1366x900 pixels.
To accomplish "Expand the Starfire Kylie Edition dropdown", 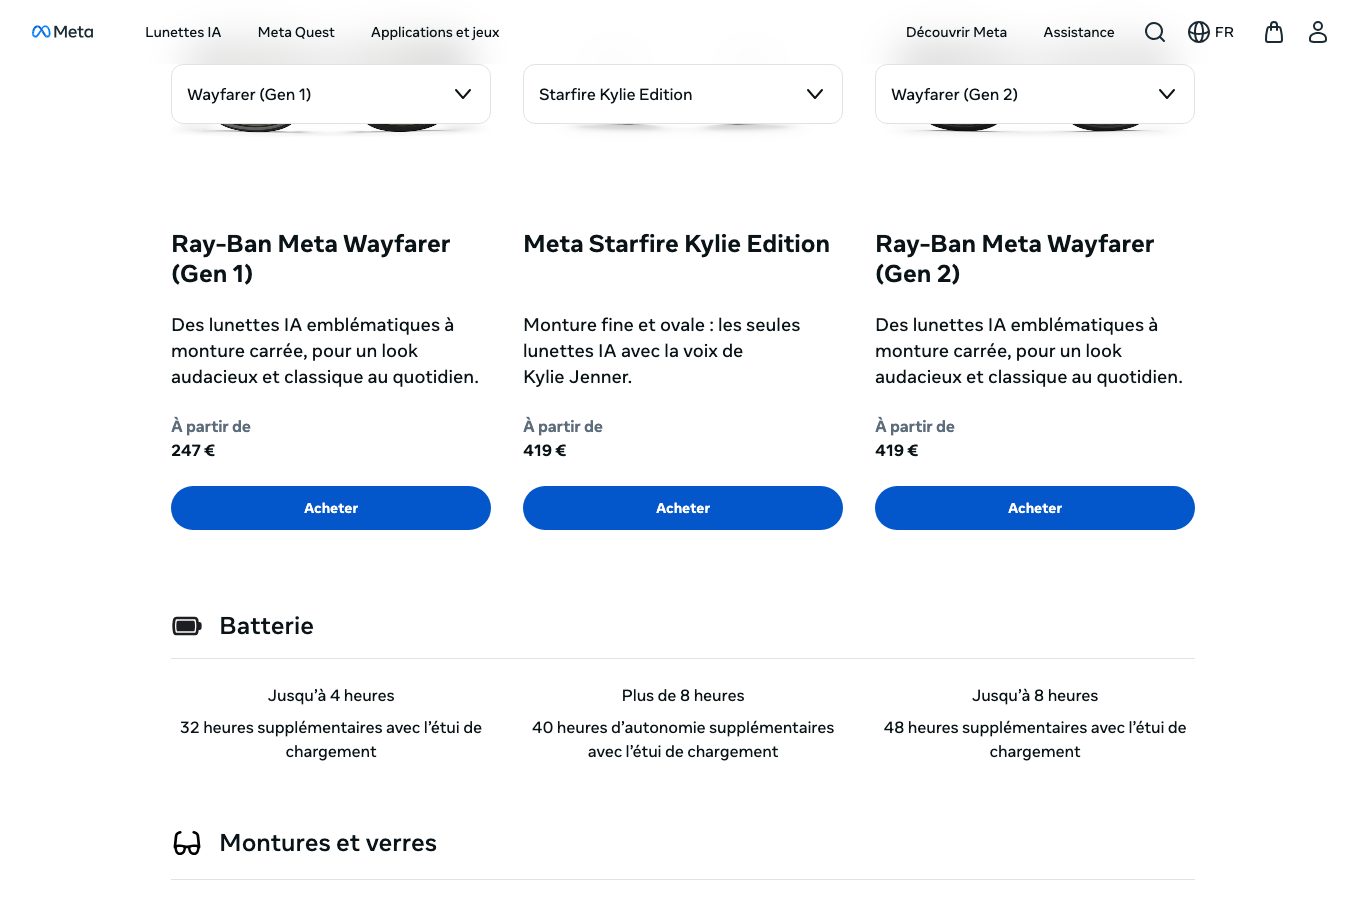I will pyautogui.click(x=683, y=94).
